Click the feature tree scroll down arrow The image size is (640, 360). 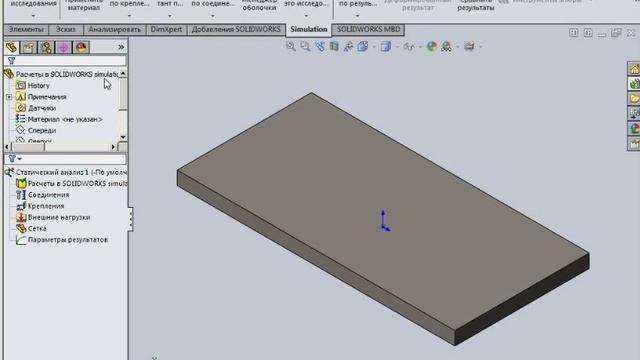click(123, 137)
